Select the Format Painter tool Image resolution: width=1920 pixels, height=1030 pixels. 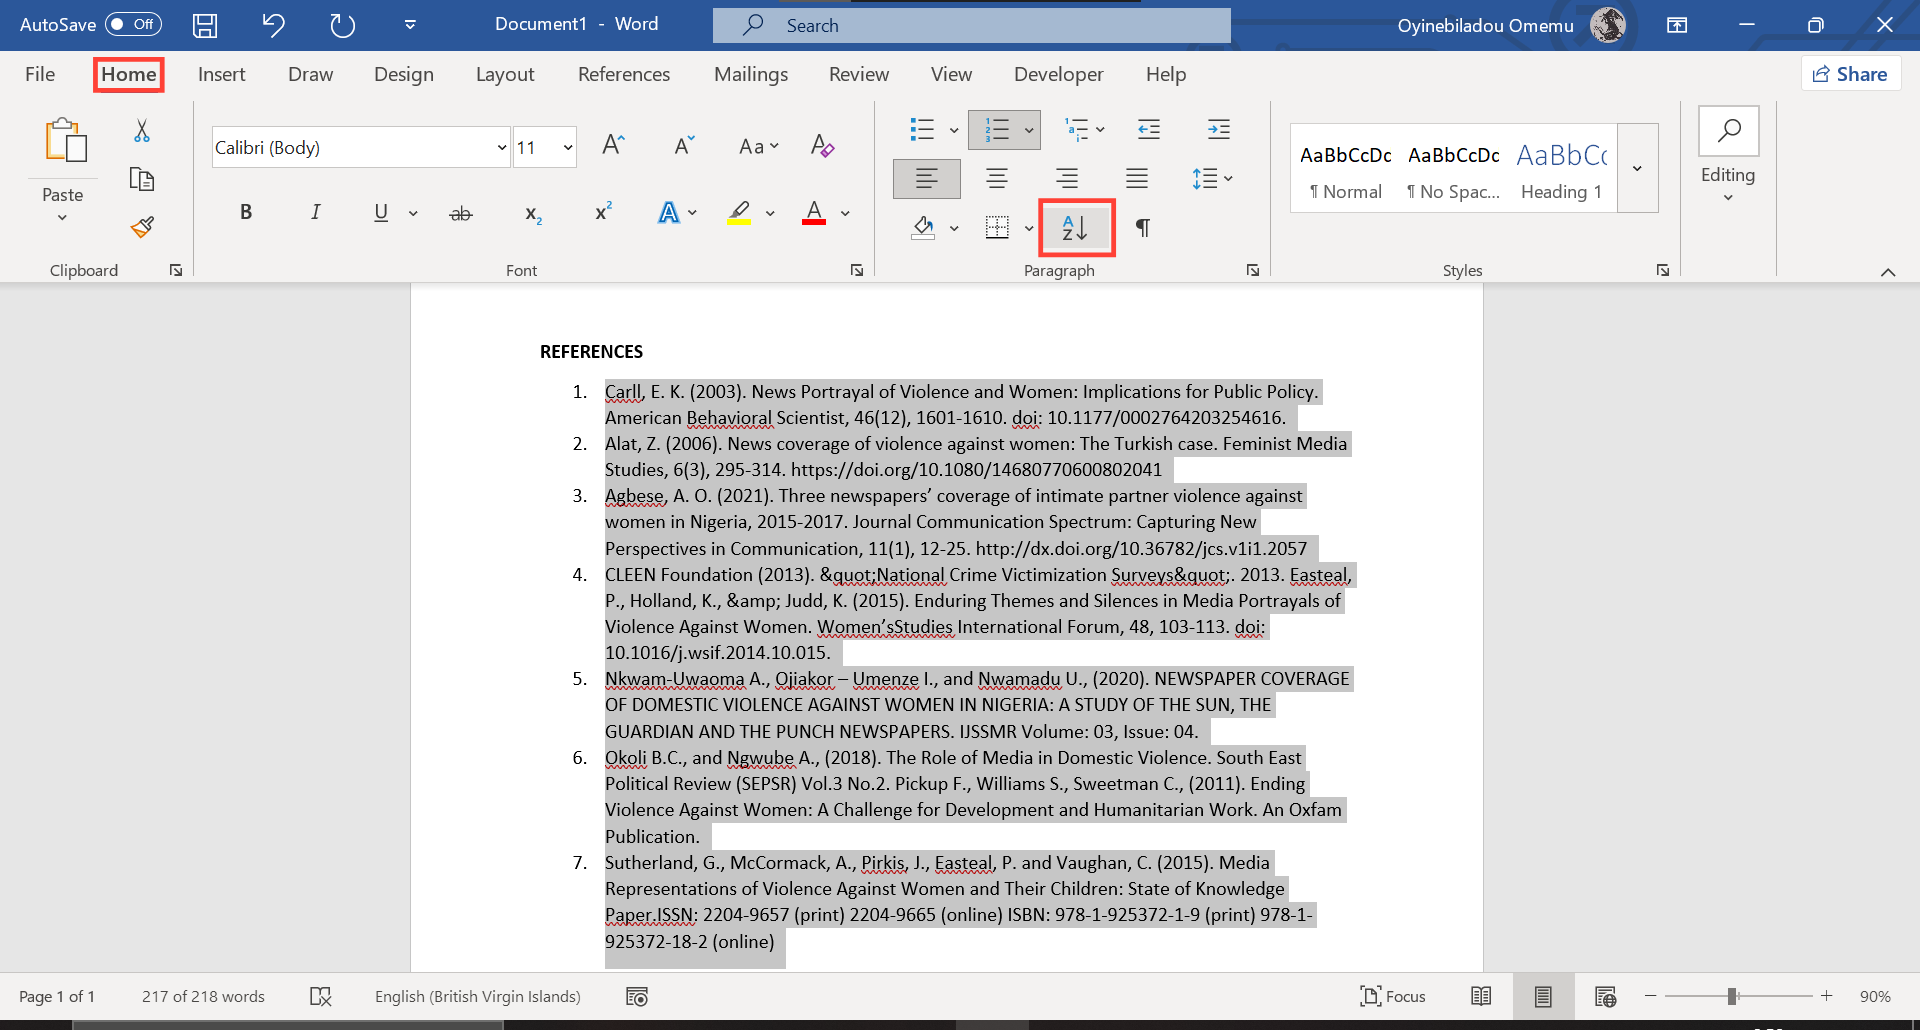pyautogui.click(x=142, y=227)
